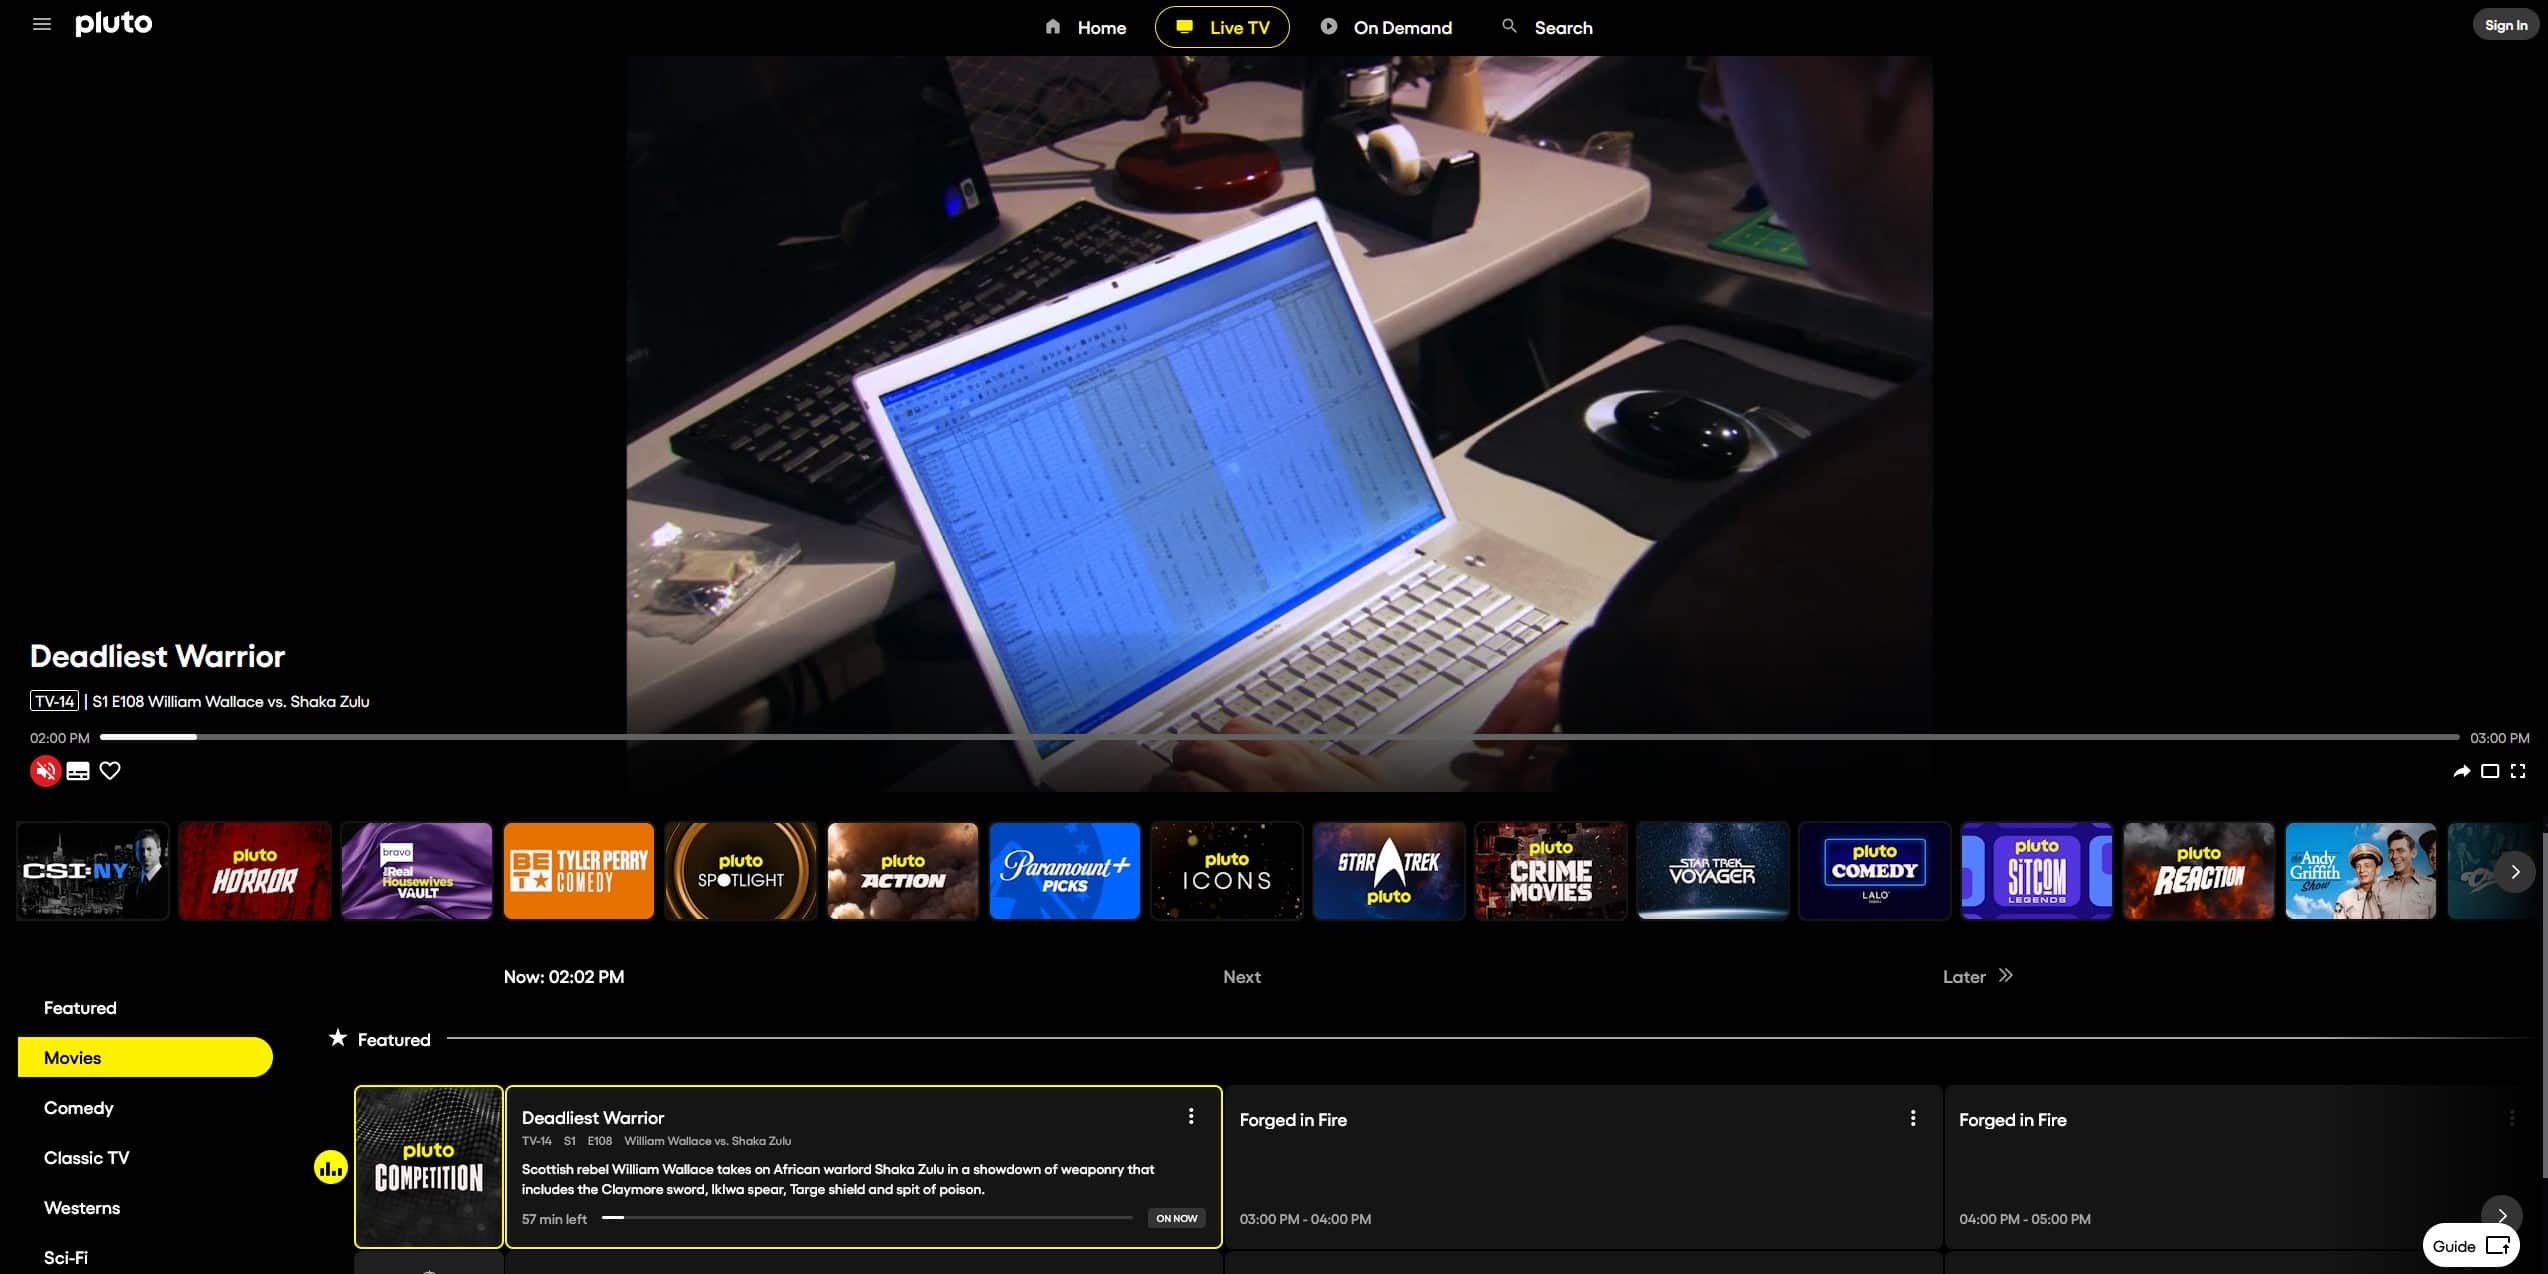Select Movies category

pos(145,1057)
